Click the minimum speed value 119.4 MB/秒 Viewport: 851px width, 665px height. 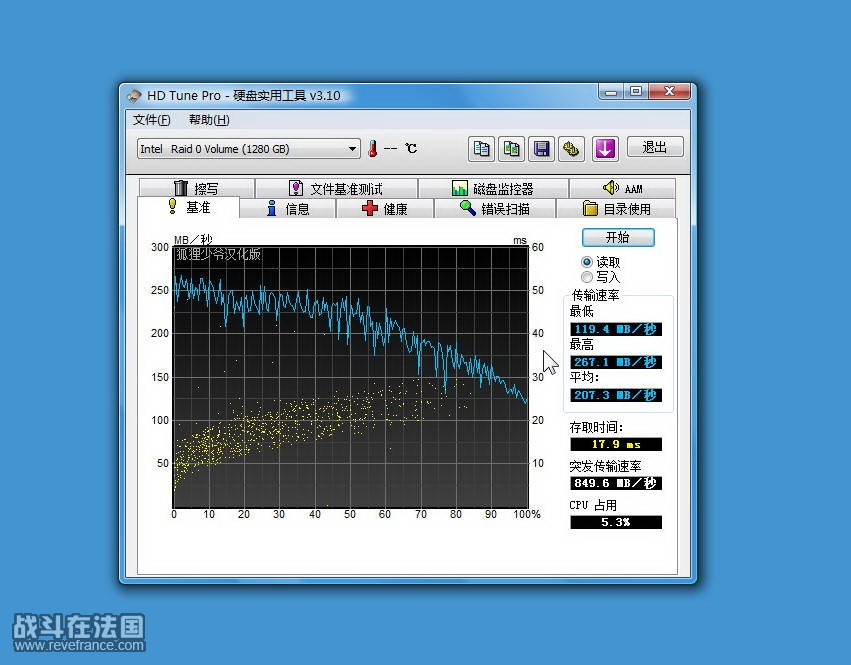[616, 329]
